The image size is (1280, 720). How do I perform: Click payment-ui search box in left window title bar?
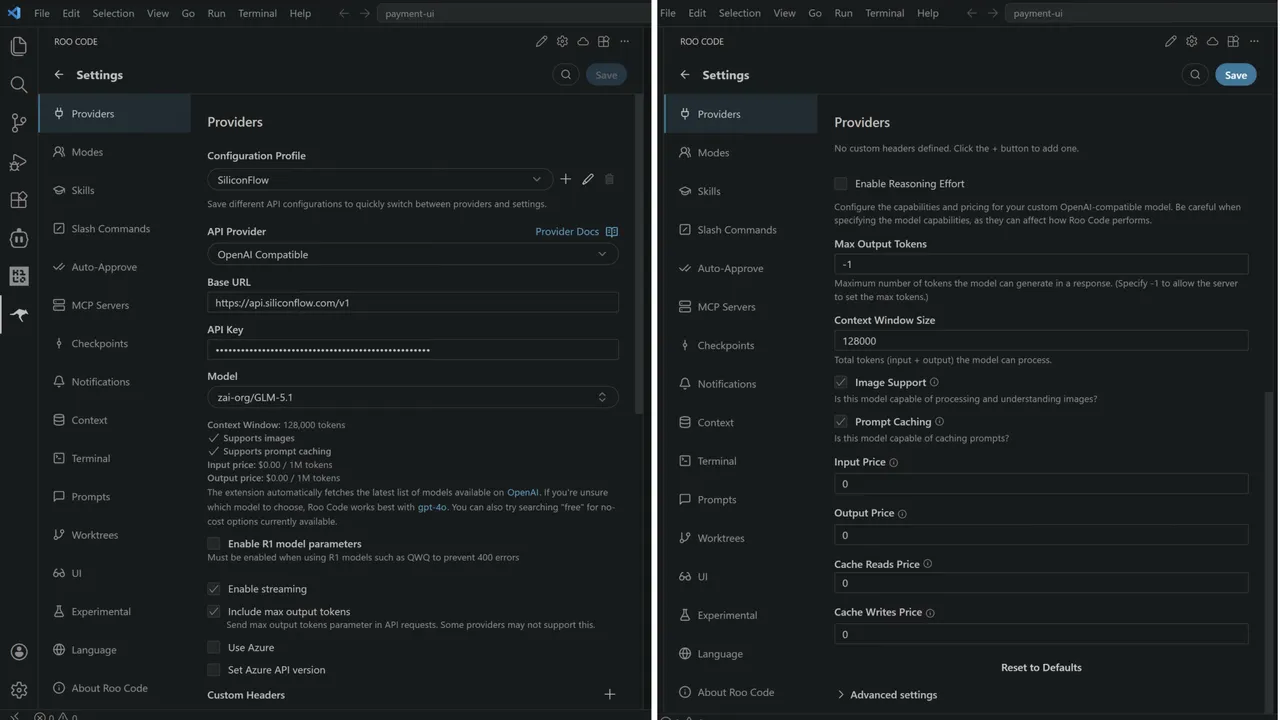tap(513, 13)
